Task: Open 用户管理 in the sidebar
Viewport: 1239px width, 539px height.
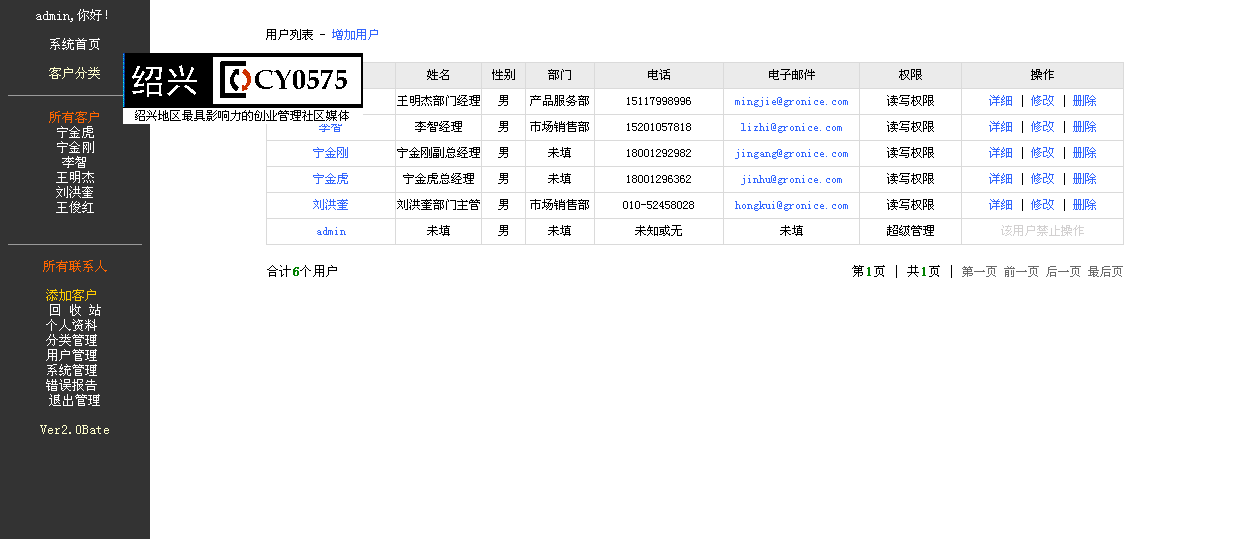Action: click(71, 355)
